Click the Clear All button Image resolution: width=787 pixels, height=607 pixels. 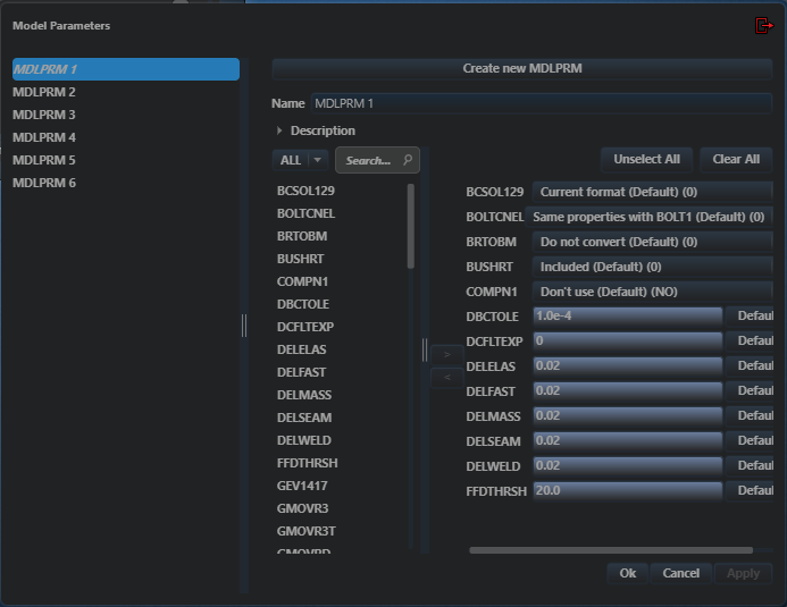[x=736, y=159]
